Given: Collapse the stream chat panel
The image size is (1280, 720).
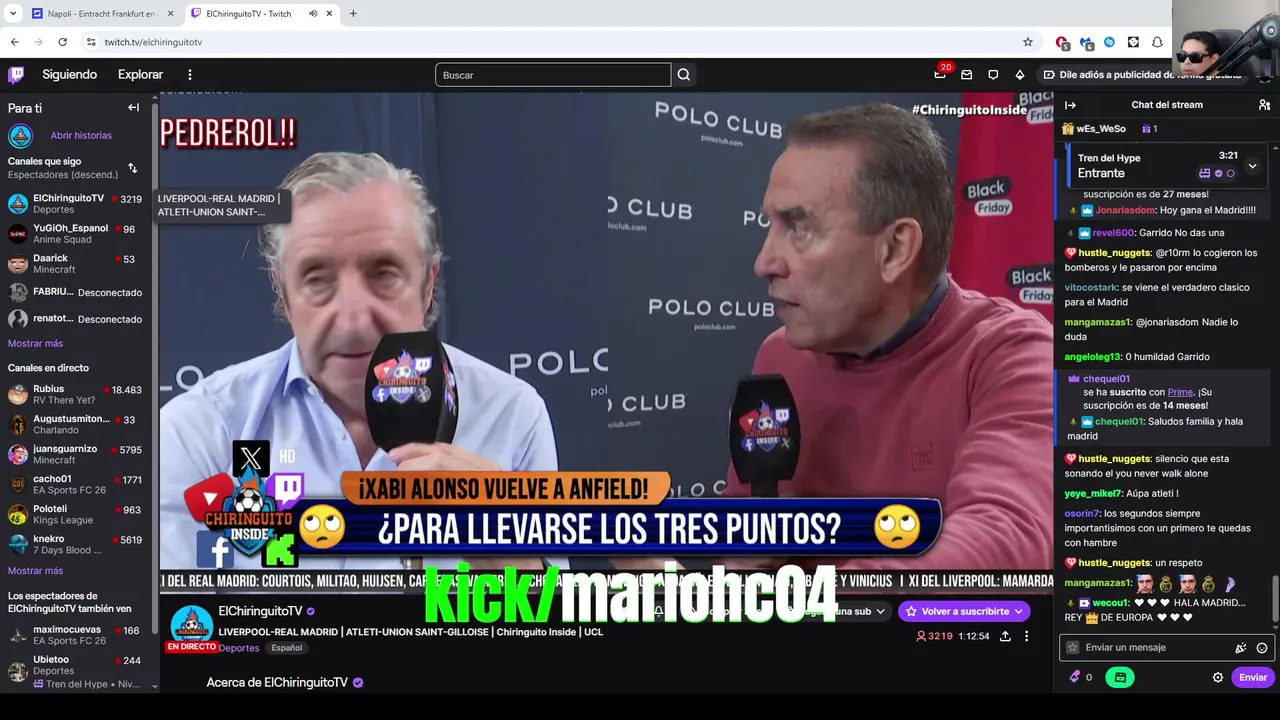Looking at the screenshot, I should (1070, 105).
